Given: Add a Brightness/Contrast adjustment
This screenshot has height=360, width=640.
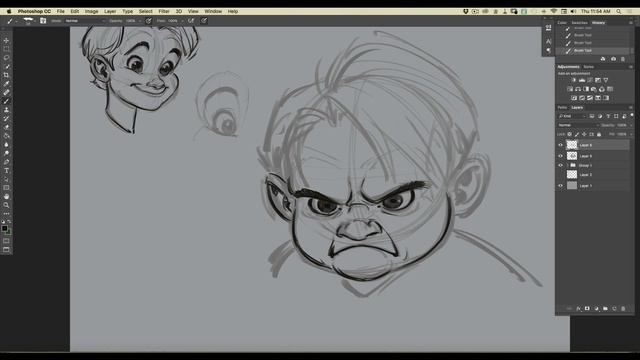Looking at the screenshot, I should 574,80.
